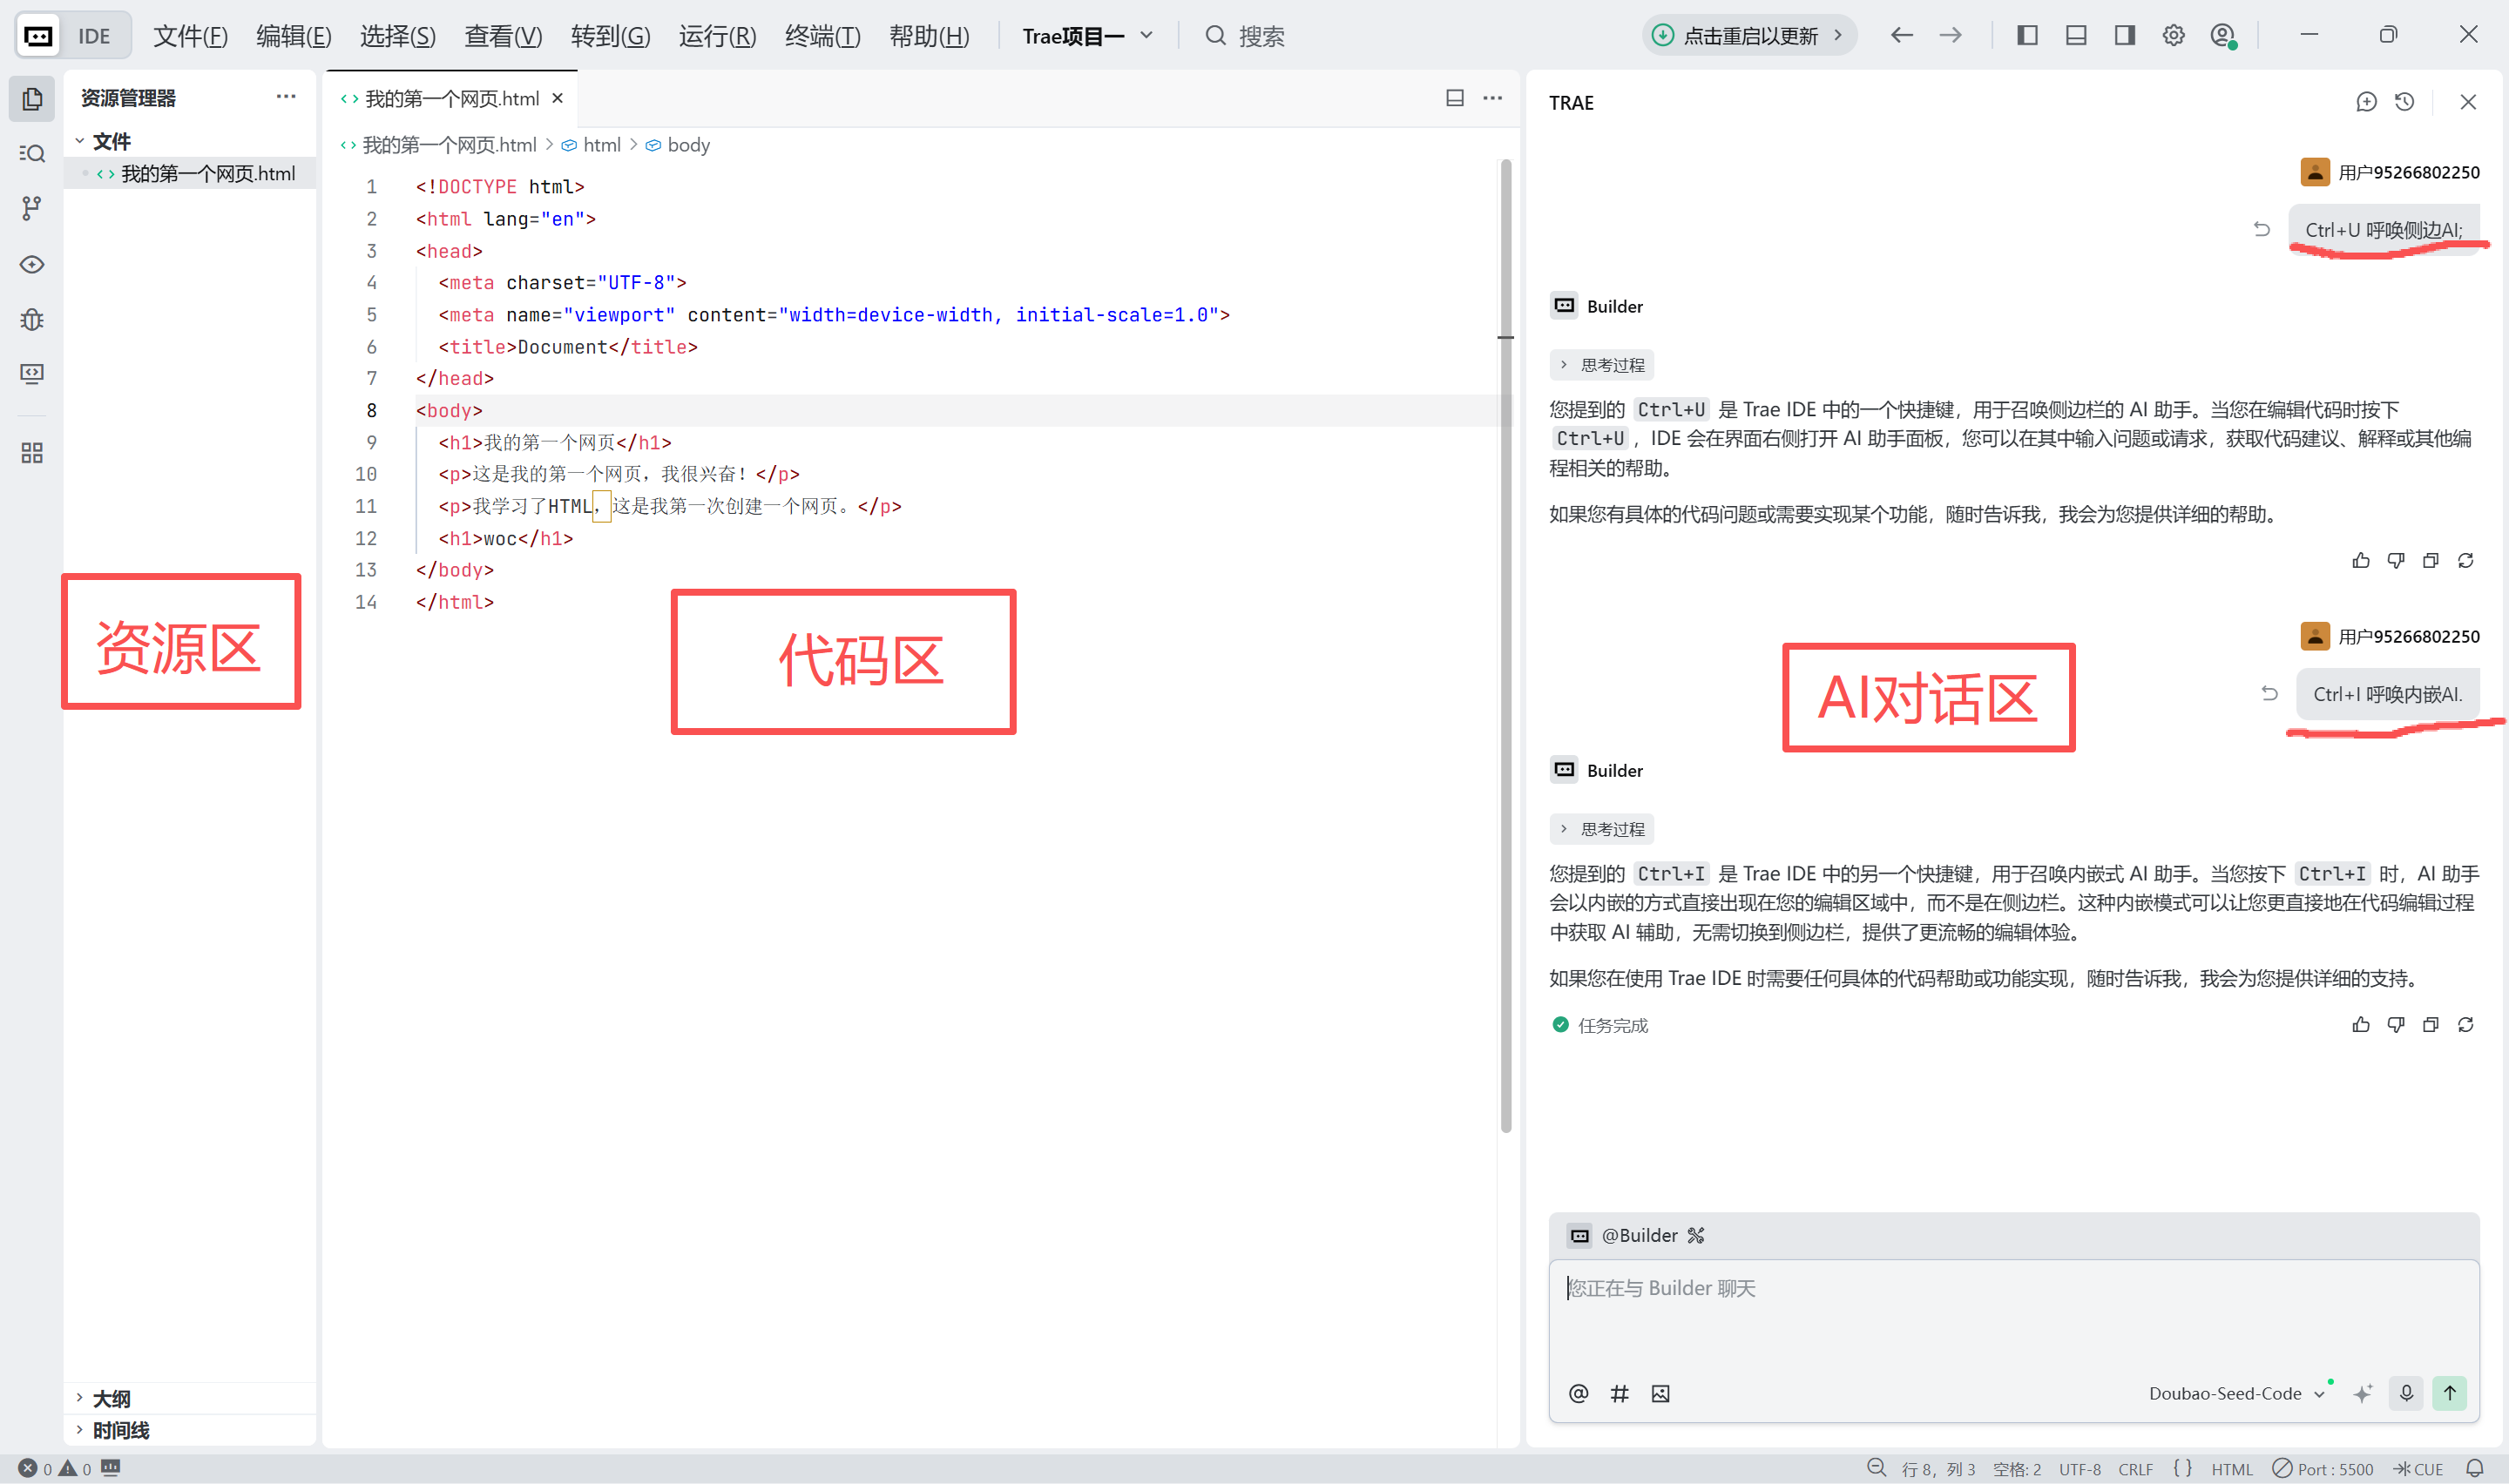2509x1484 pixels.
Task: Open the 终端(T) menu
Action: [822, 36]
